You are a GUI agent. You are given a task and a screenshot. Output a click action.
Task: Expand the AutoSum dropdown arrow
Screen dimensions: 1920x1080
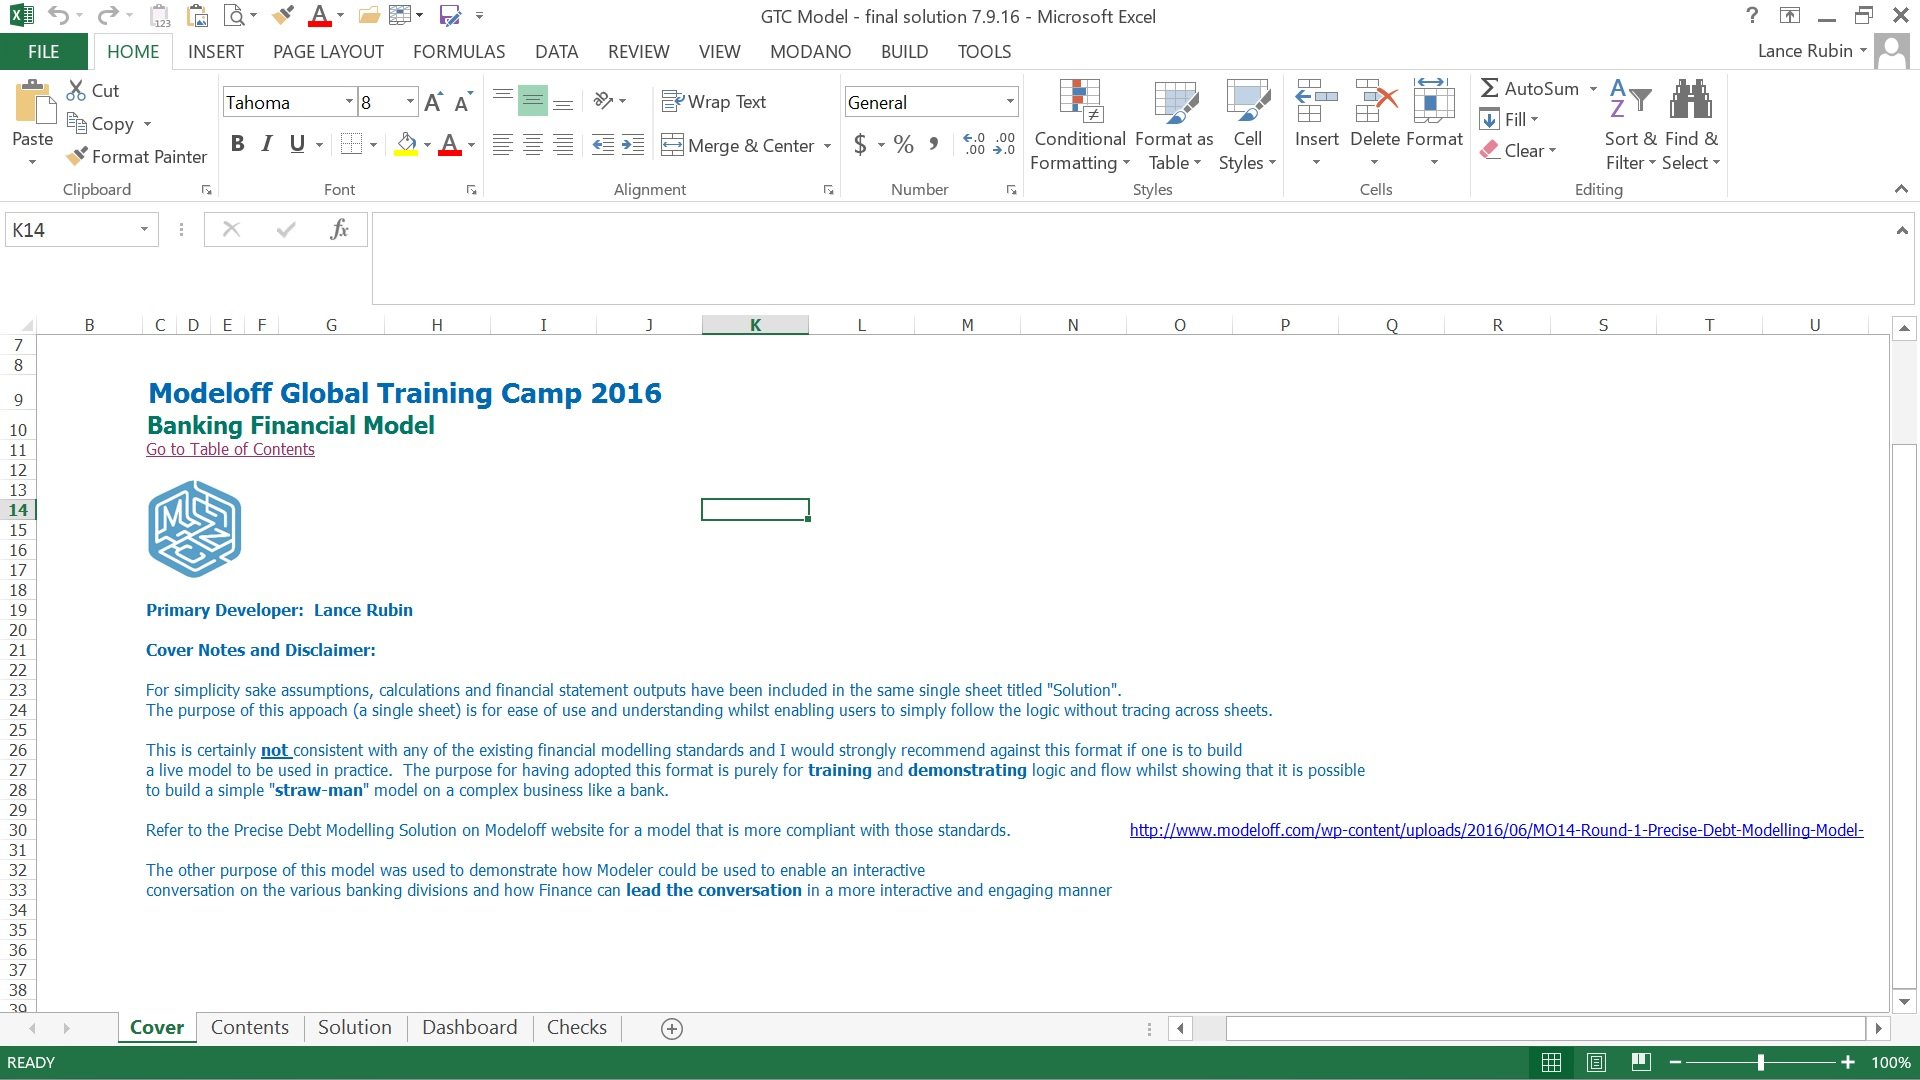click(x=1593, y=89)
